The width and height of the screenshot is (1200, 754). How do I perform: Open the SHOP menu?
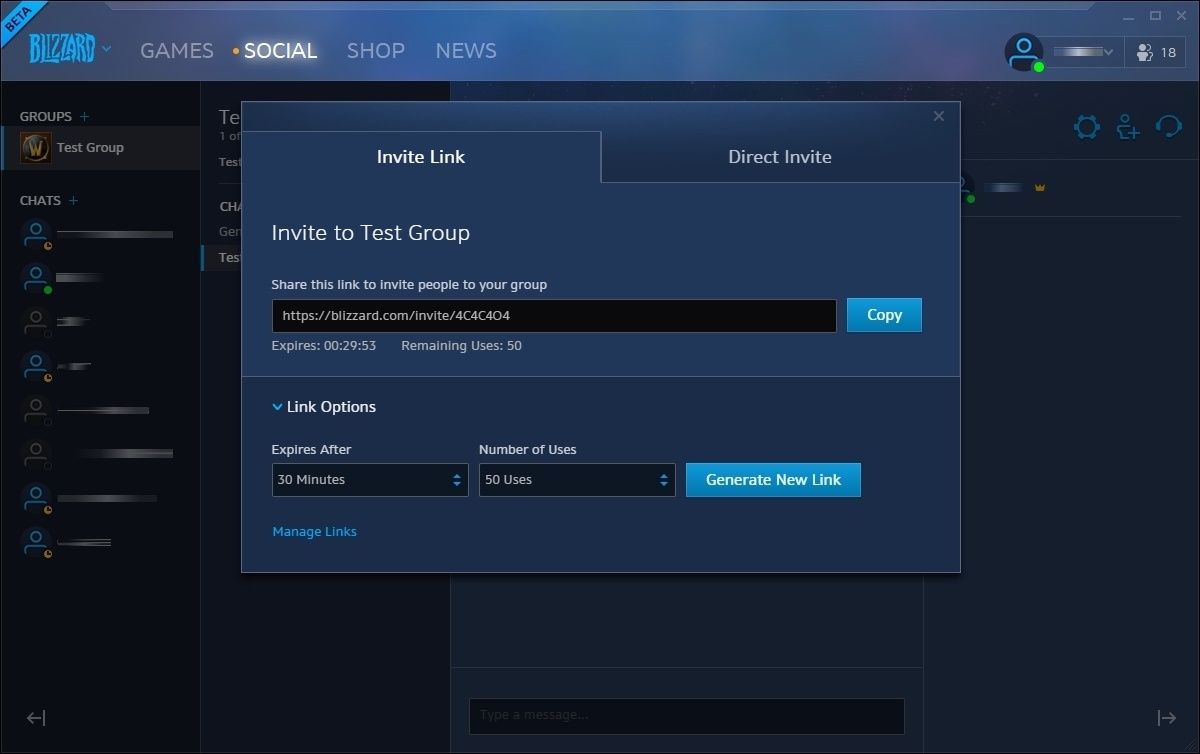375,51
